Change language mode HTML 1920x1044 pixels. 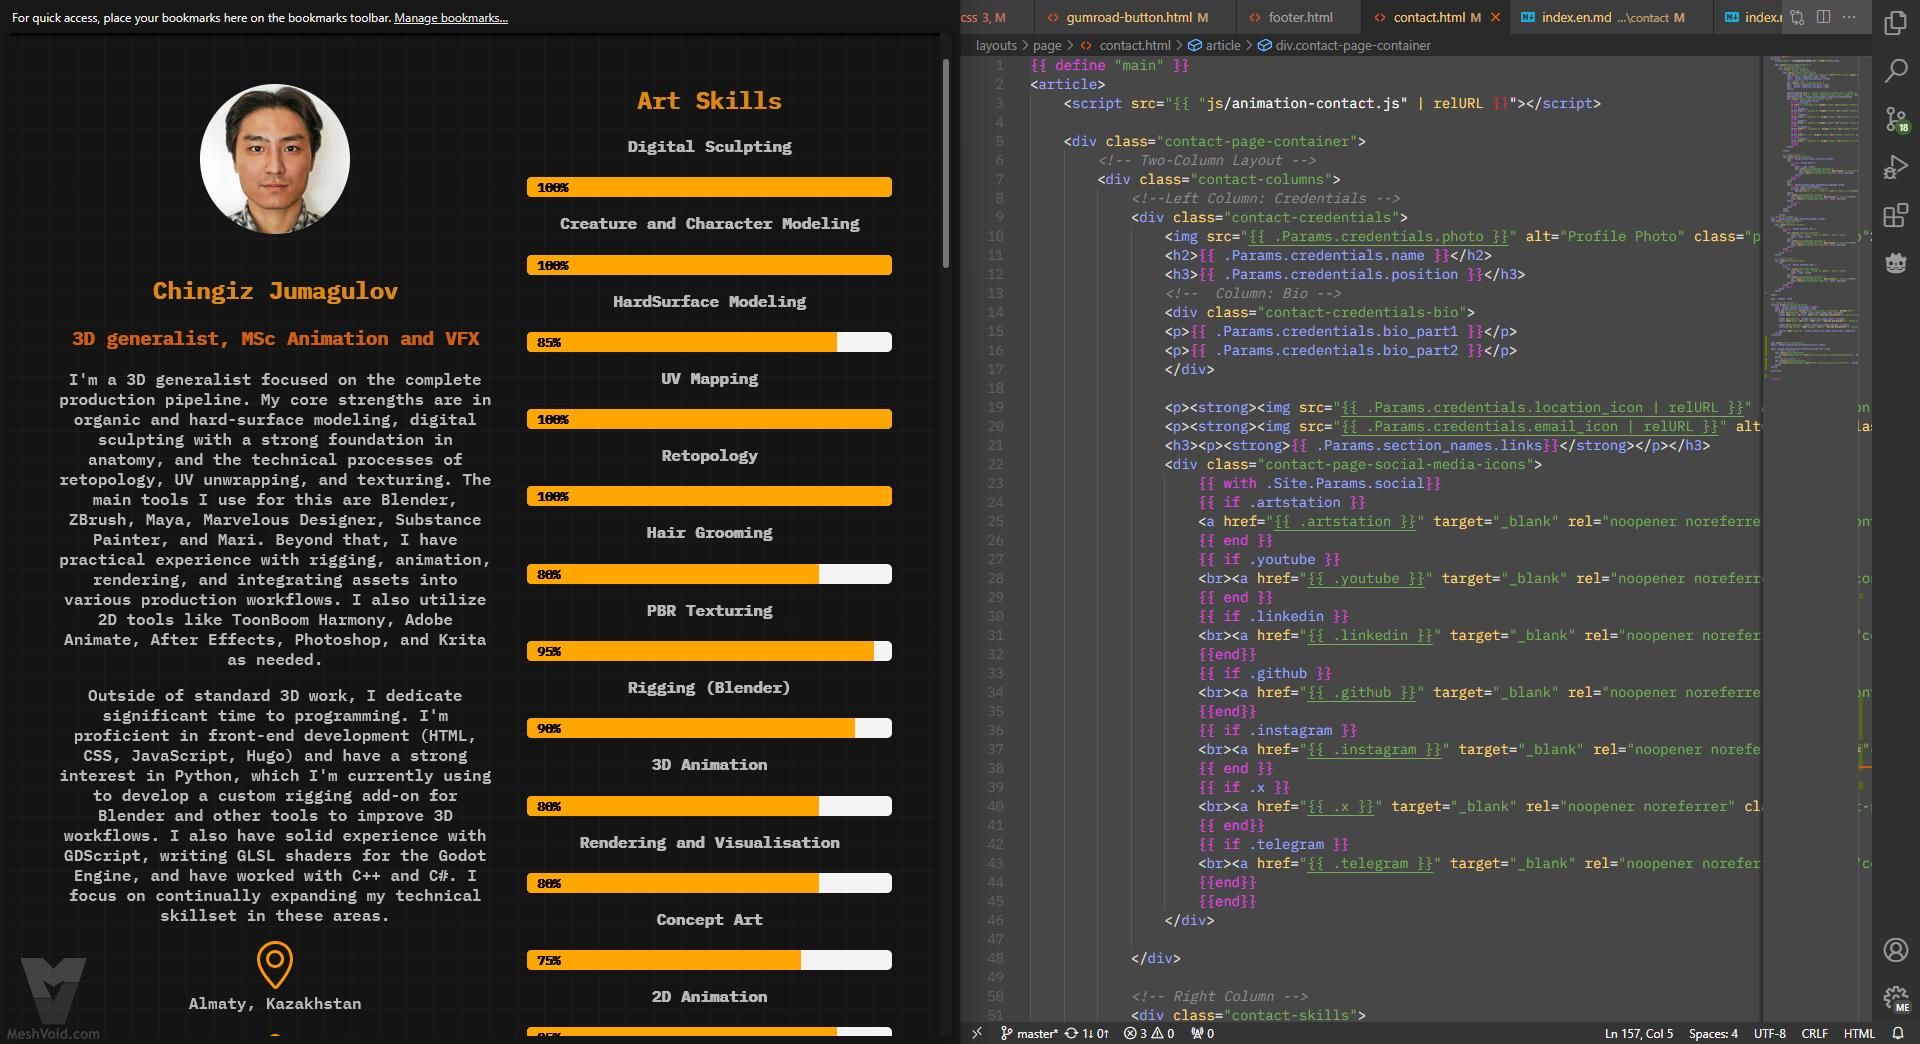(x=1859, y=1033)
